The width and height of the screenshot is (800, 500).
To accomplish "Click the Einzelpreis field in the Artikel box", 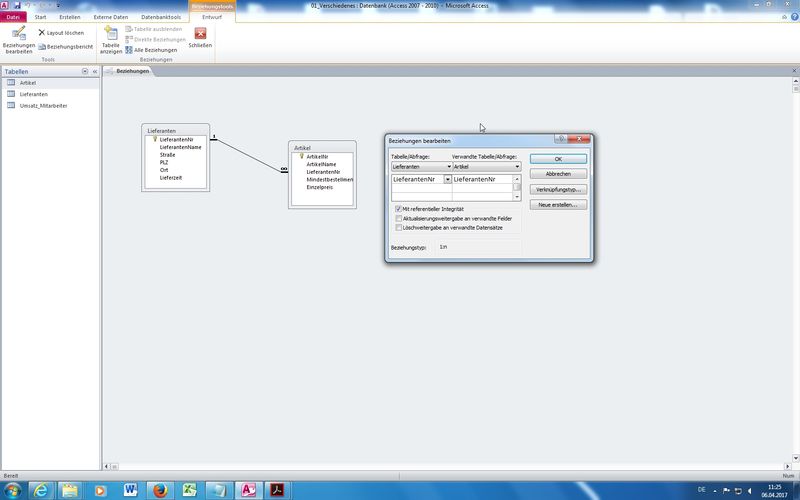I will pos(319,187).
